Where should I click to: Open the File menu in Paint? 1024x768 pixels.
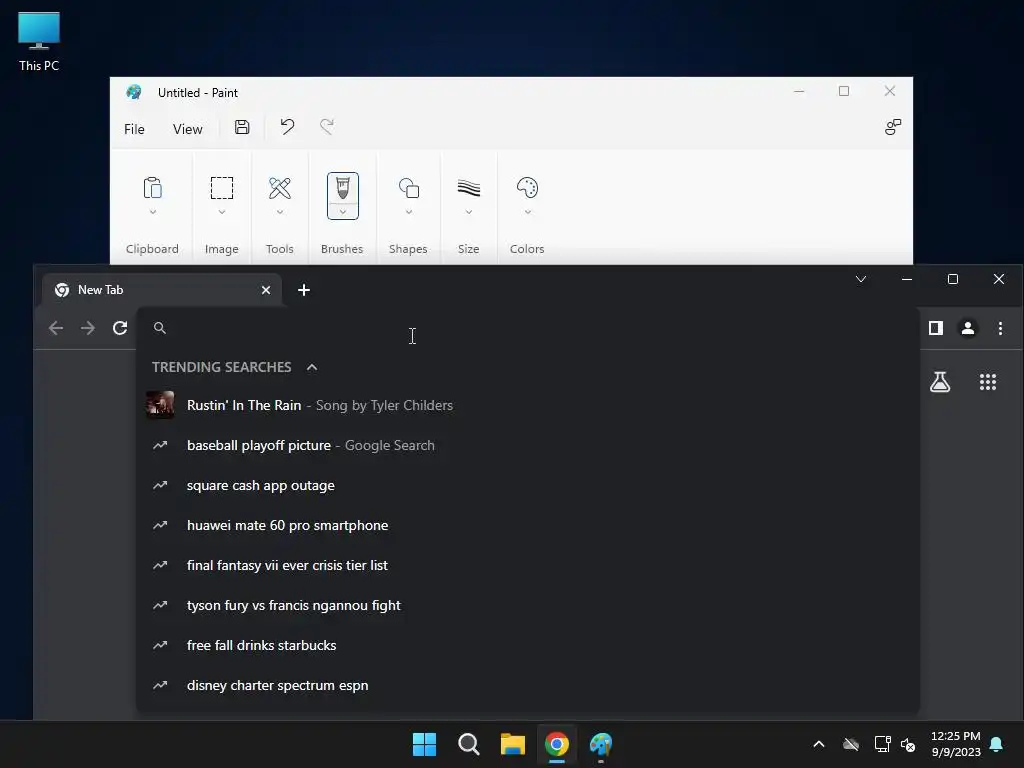[135, 129]
